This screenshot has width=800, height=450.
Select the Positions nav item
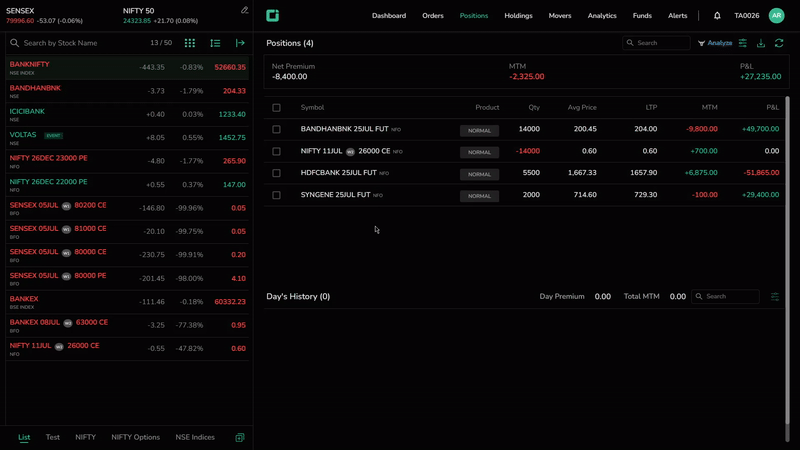[x=473, y=16]
